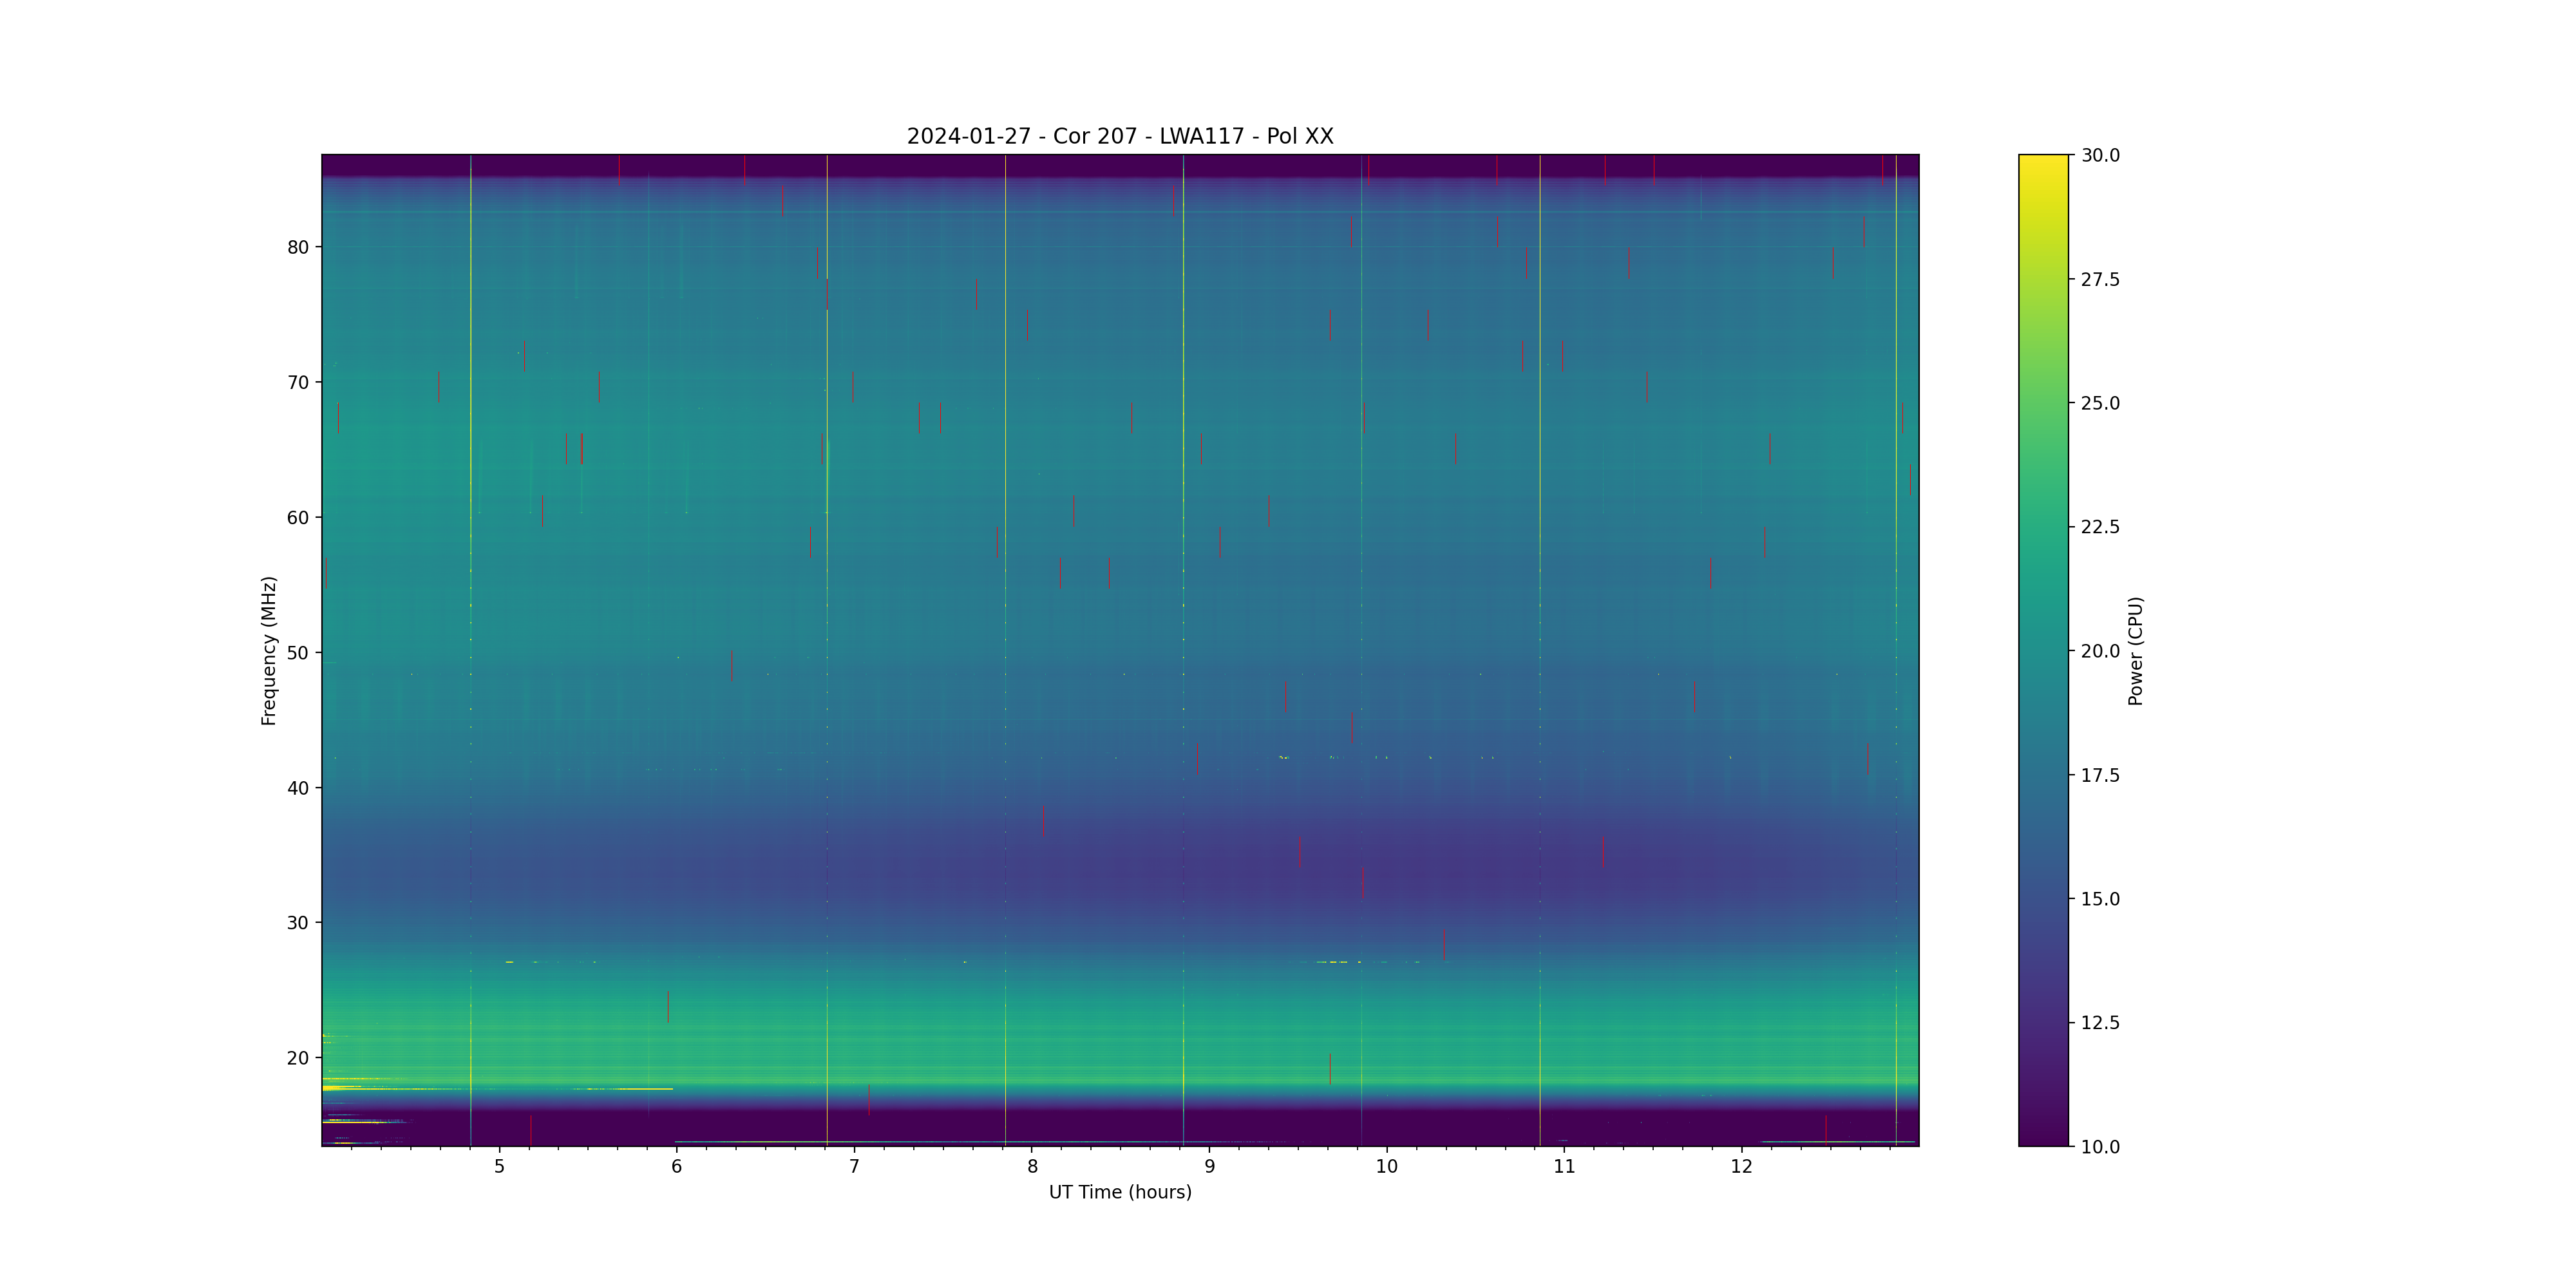Click the 'Power (CPU)' colorbar label
The height and width of the screenshot is (1288, 2576).
pos(2135,650)
